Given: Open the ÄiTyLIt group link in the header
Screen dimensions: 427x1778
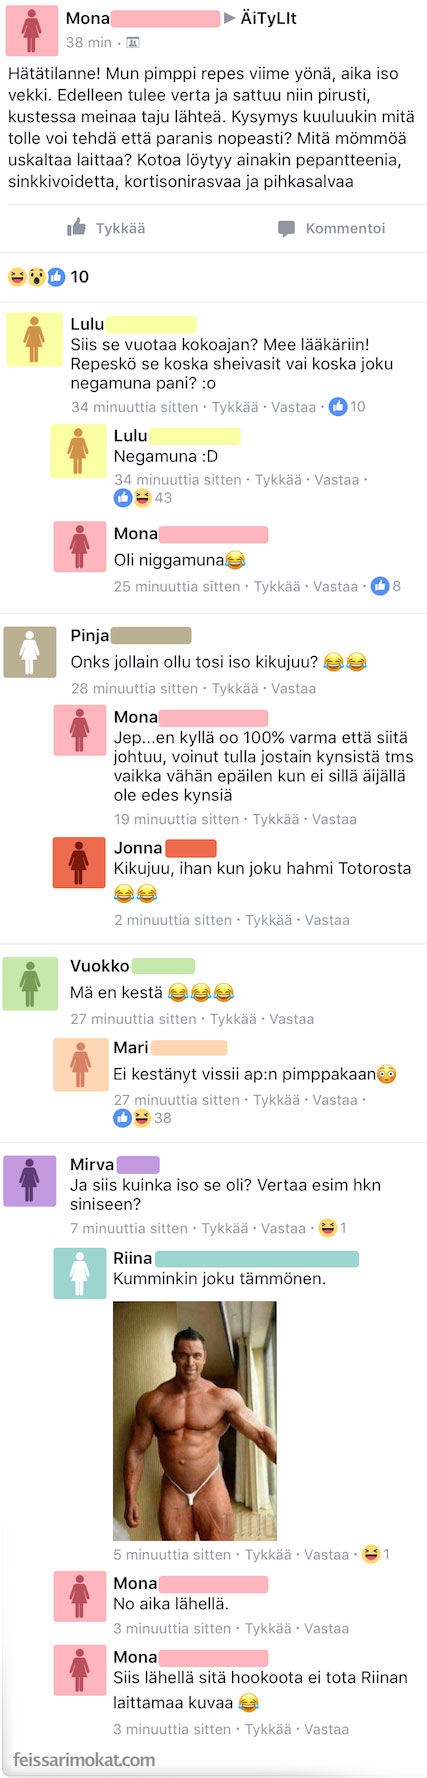Looking at the screenshot, I should (268, 18).
